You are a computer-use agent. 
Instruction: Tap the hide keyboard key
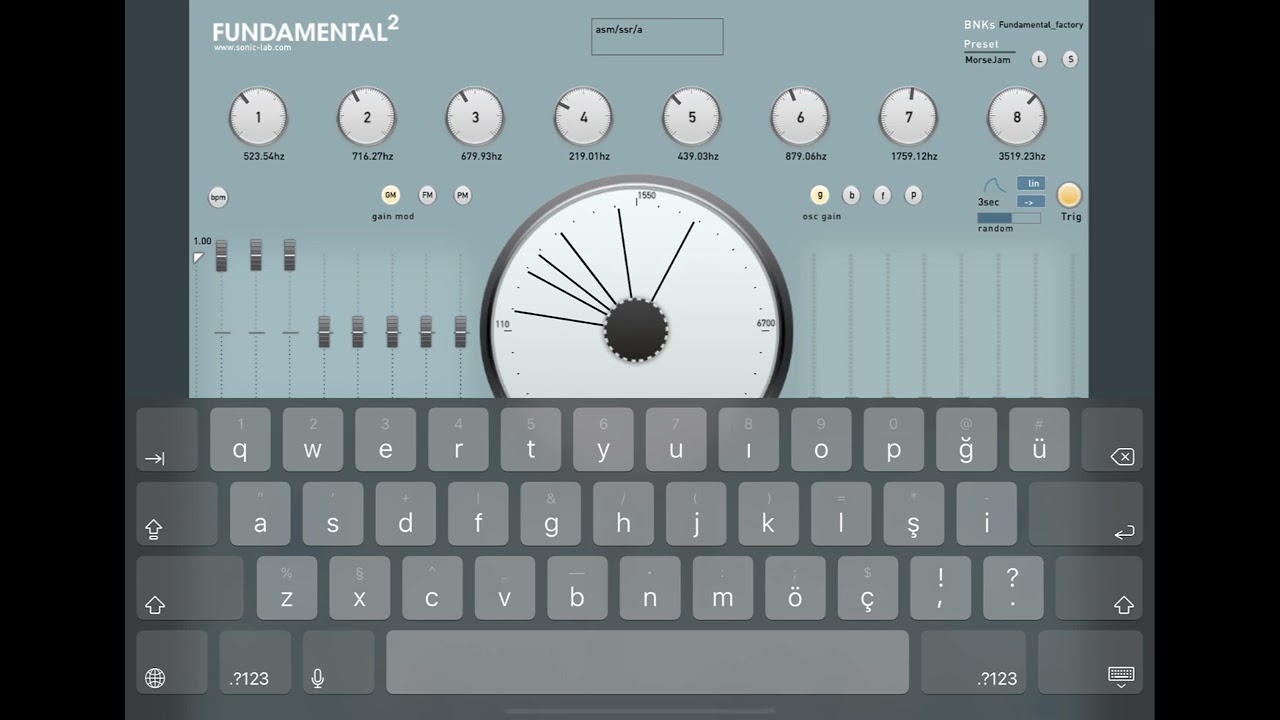coord(1090,661)
